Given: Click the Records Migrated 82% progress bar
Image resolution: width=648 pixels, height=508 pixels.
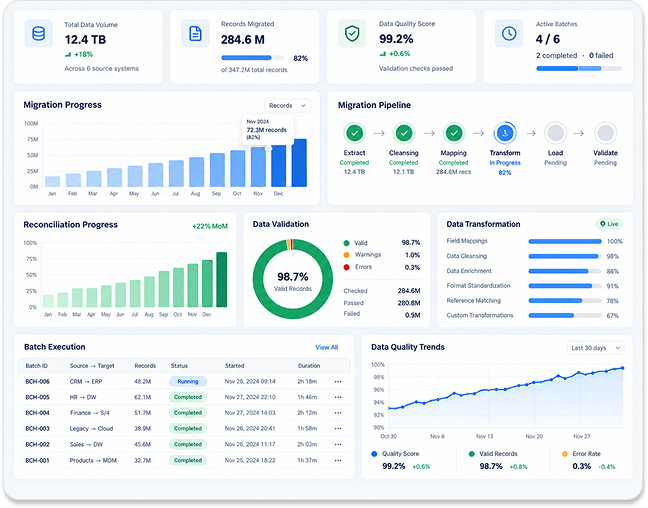Looking at the screenshot, I should (x=253, y=58).
